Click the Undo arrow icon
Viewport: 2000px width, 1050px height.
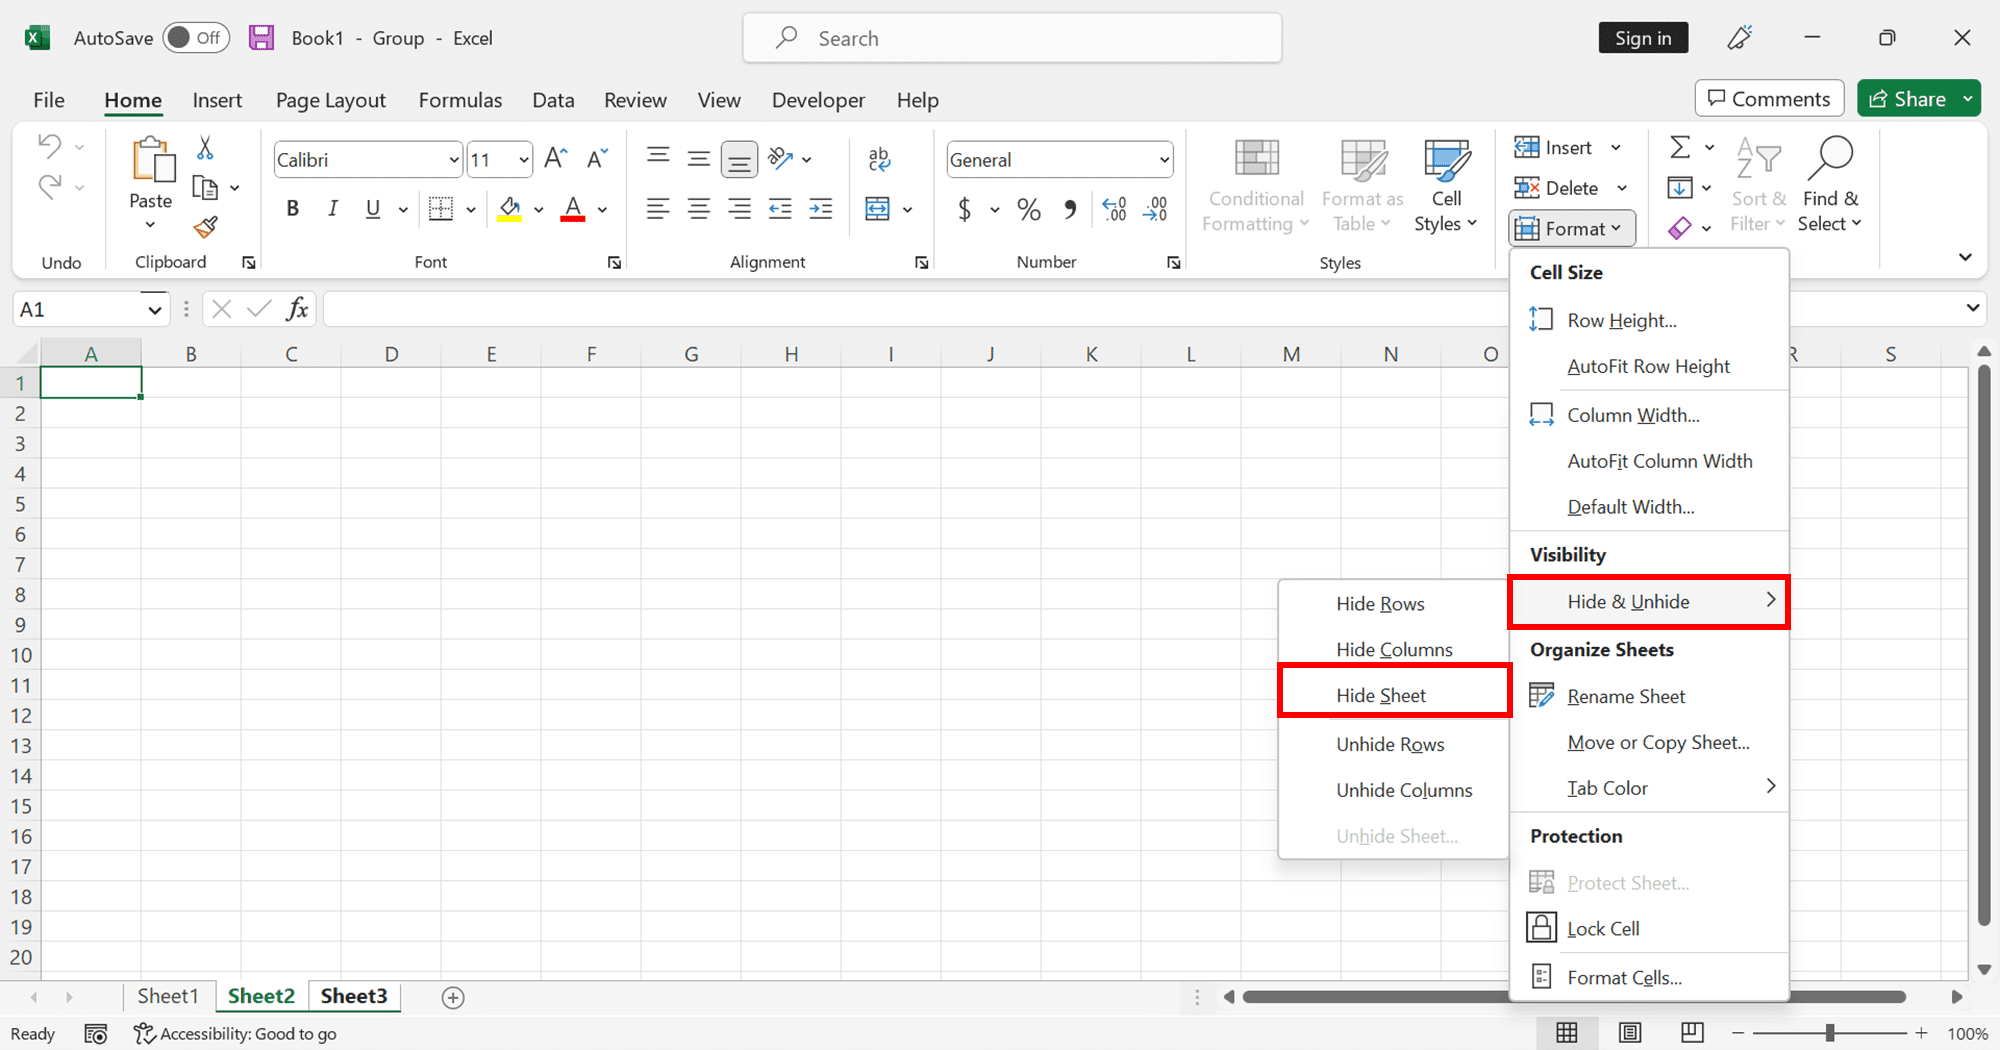[x=50, y=146]
